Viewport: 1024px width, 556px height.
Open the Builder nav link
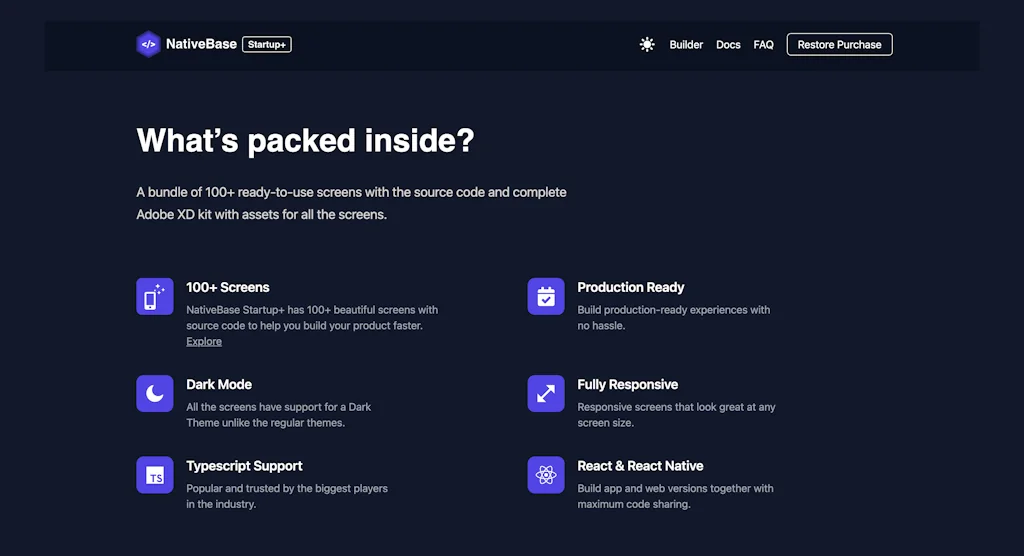(686, 44)
